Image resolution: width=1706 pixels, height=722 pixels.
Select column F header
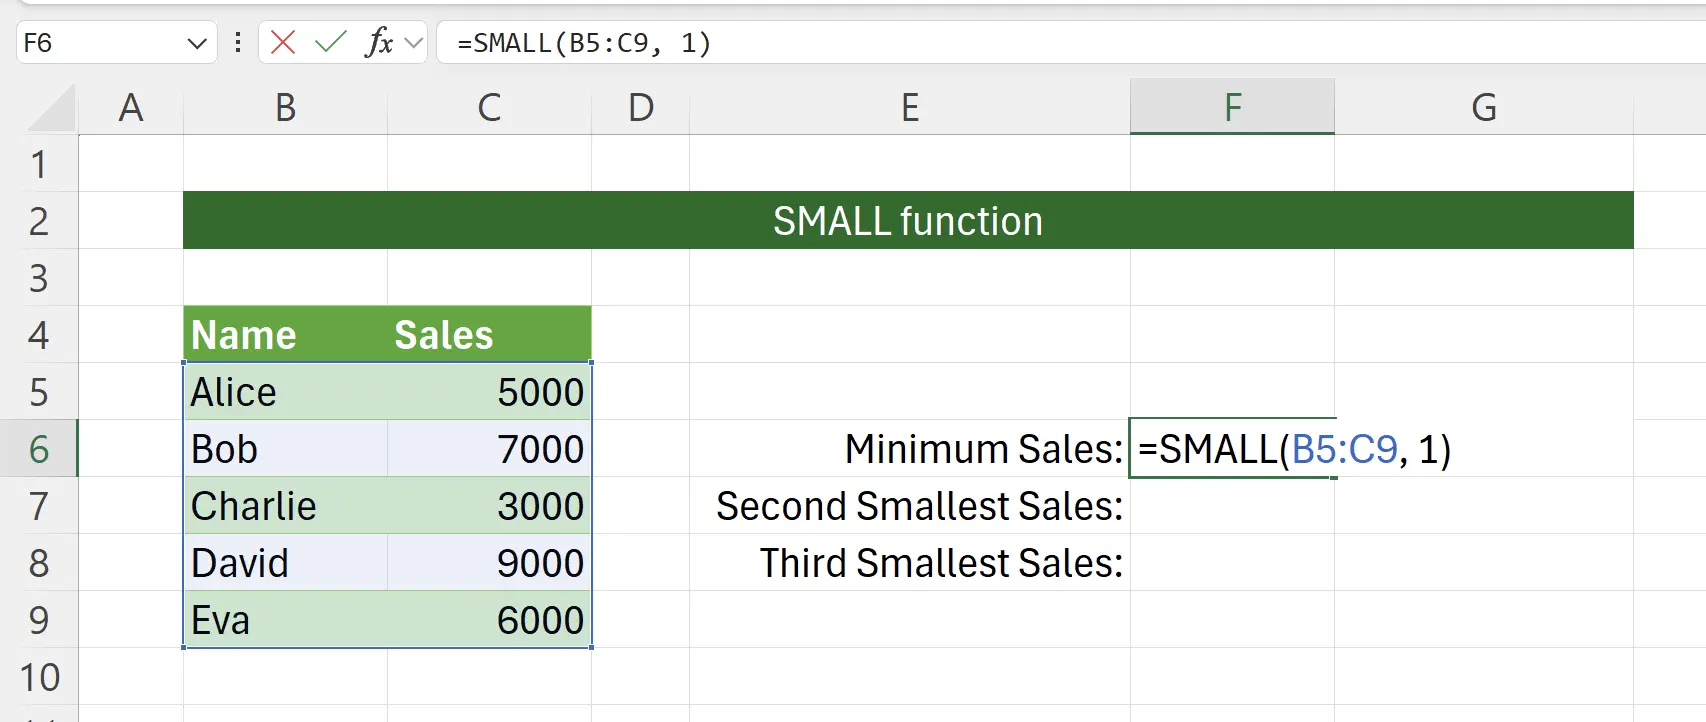pyautogui.click(x=1233, y=107)
